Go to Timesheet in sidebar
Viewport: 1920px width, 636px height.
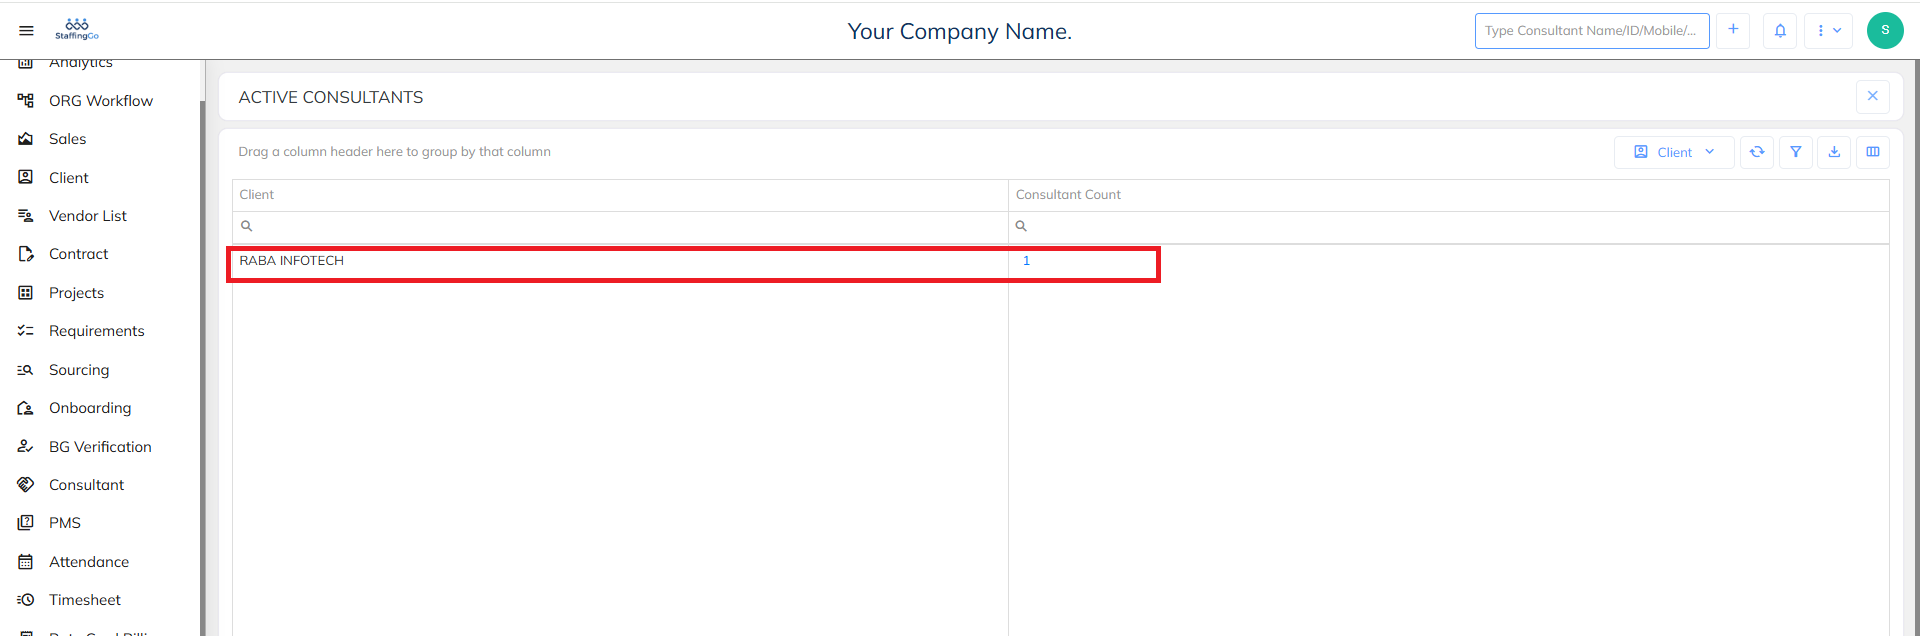click(85, 600)
